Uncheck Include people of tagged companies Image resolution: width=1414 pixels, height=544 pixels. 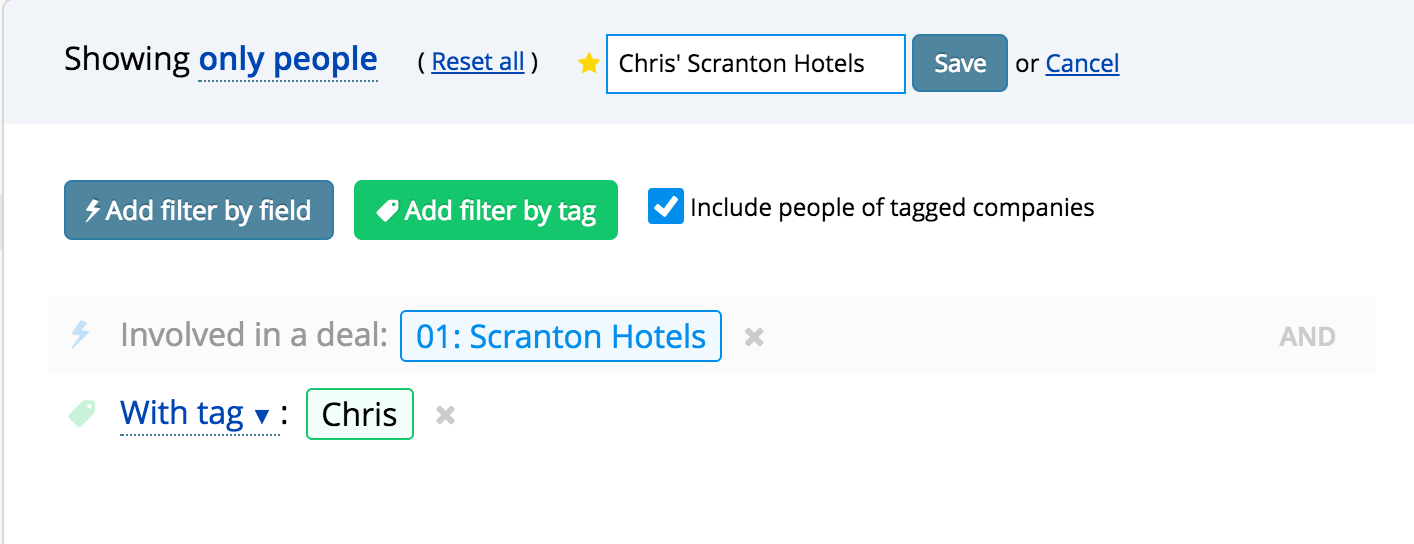tap(666, 207)
